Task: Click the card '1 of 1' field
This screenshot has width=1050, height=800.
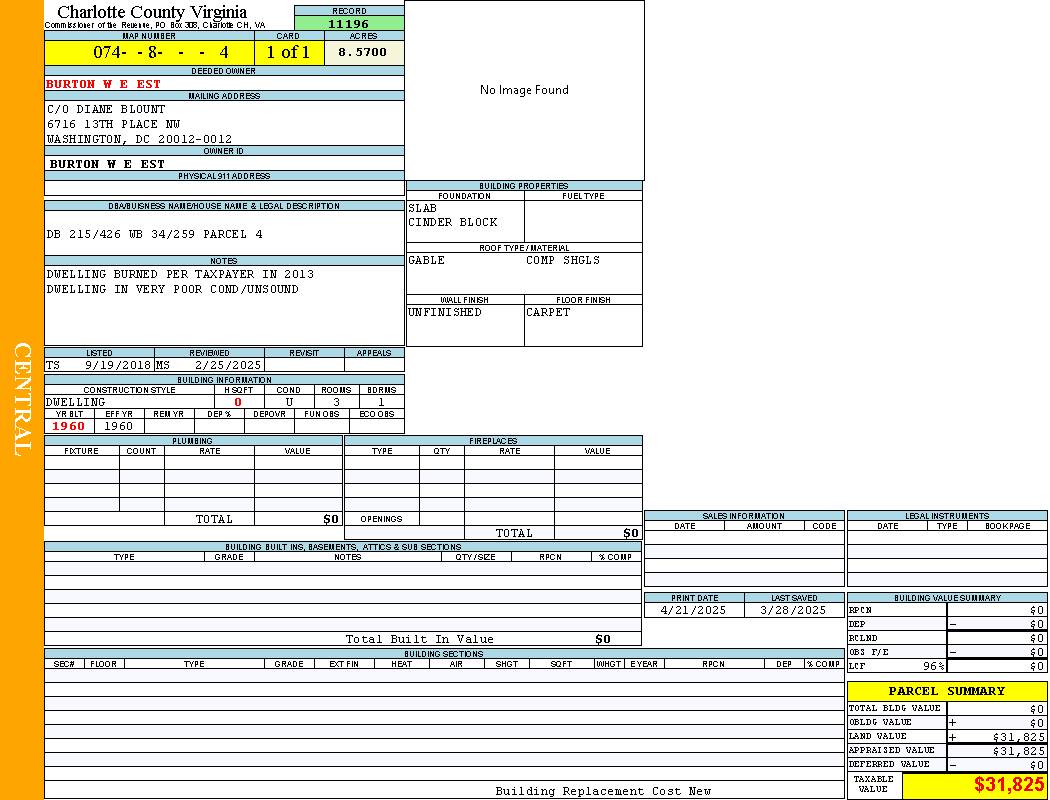Action: coord(288,52)
